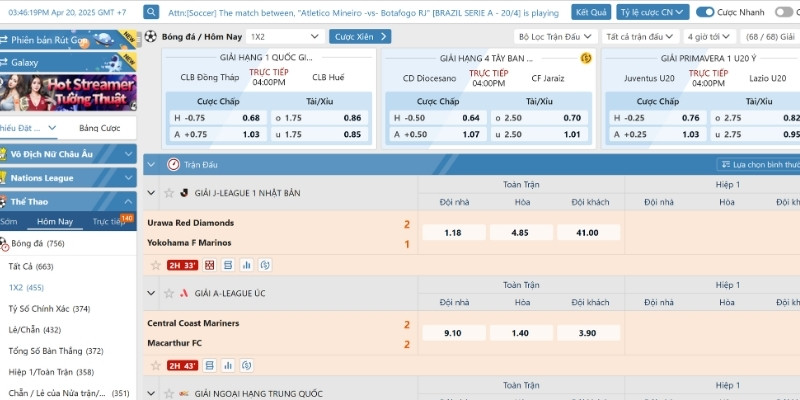Click the Kết Quả button
Image resolution: width=800 pixels, height=400 pixels.
pos(591,12)
